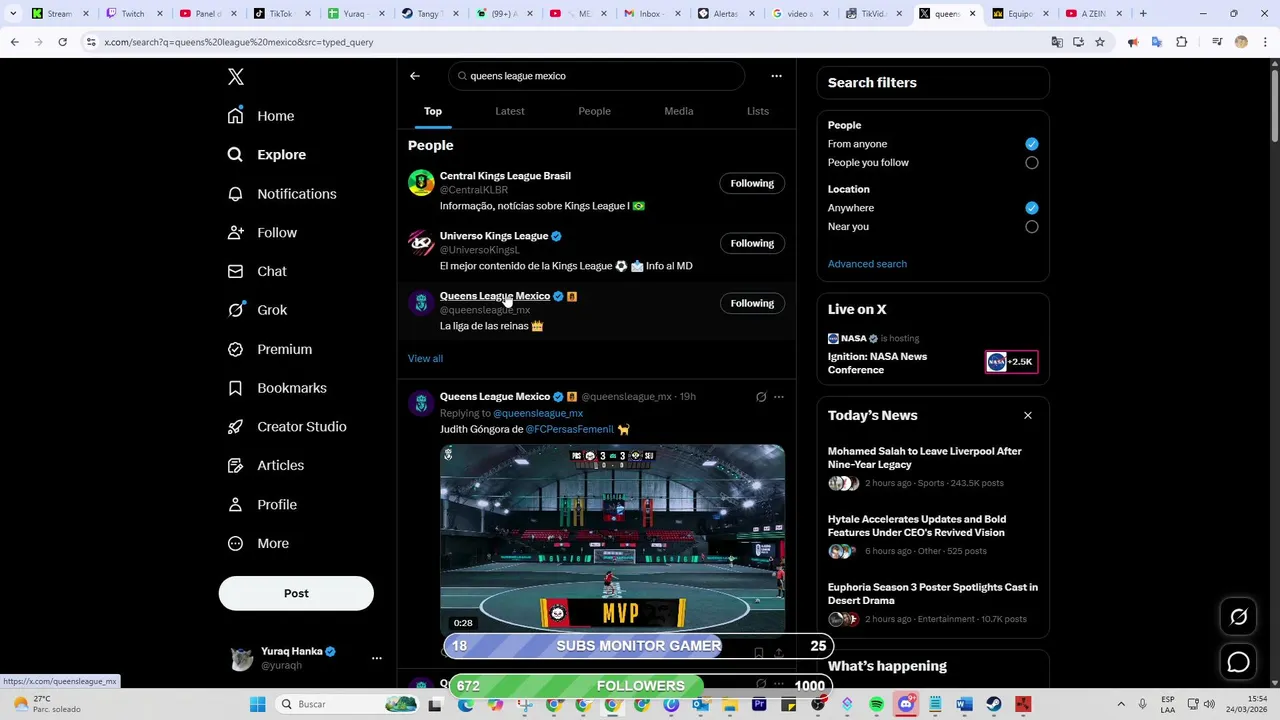1280x720 pixels.
Task: Select the 'From anyone' people filter
Action: (1032, 144)
